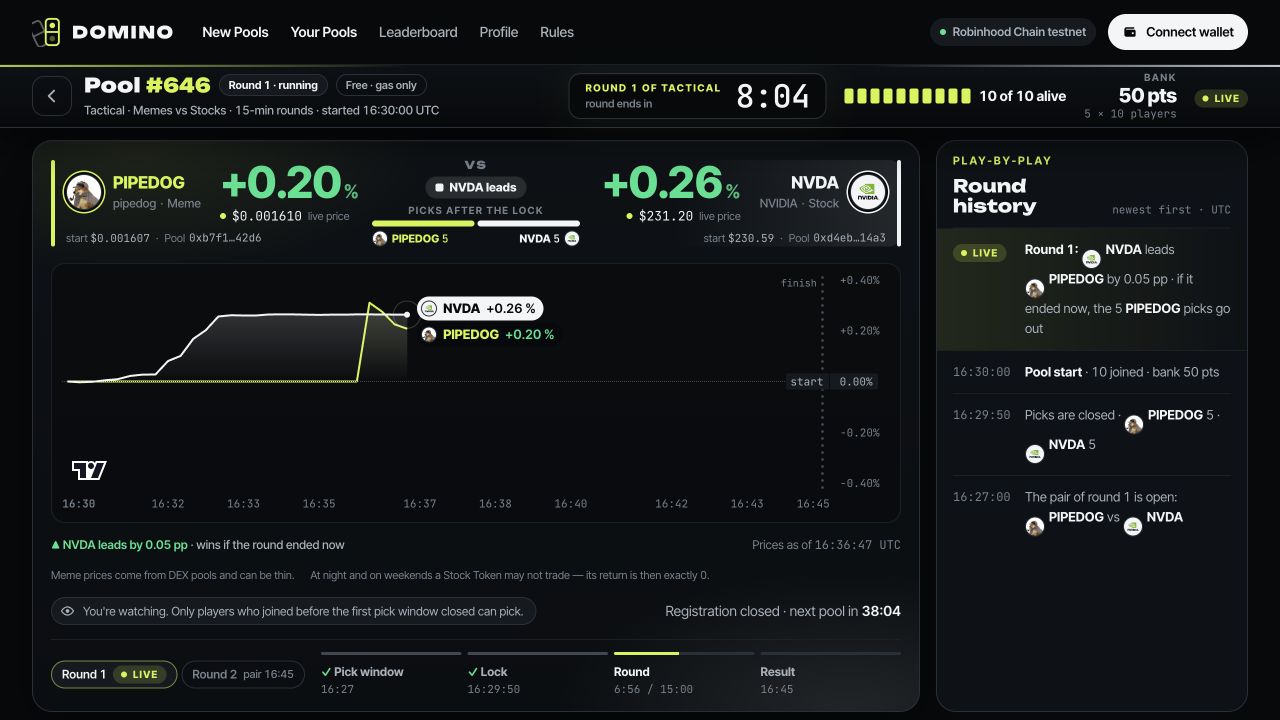
Task: Click the checkmark next to Pick window
Action: (326, 672)
